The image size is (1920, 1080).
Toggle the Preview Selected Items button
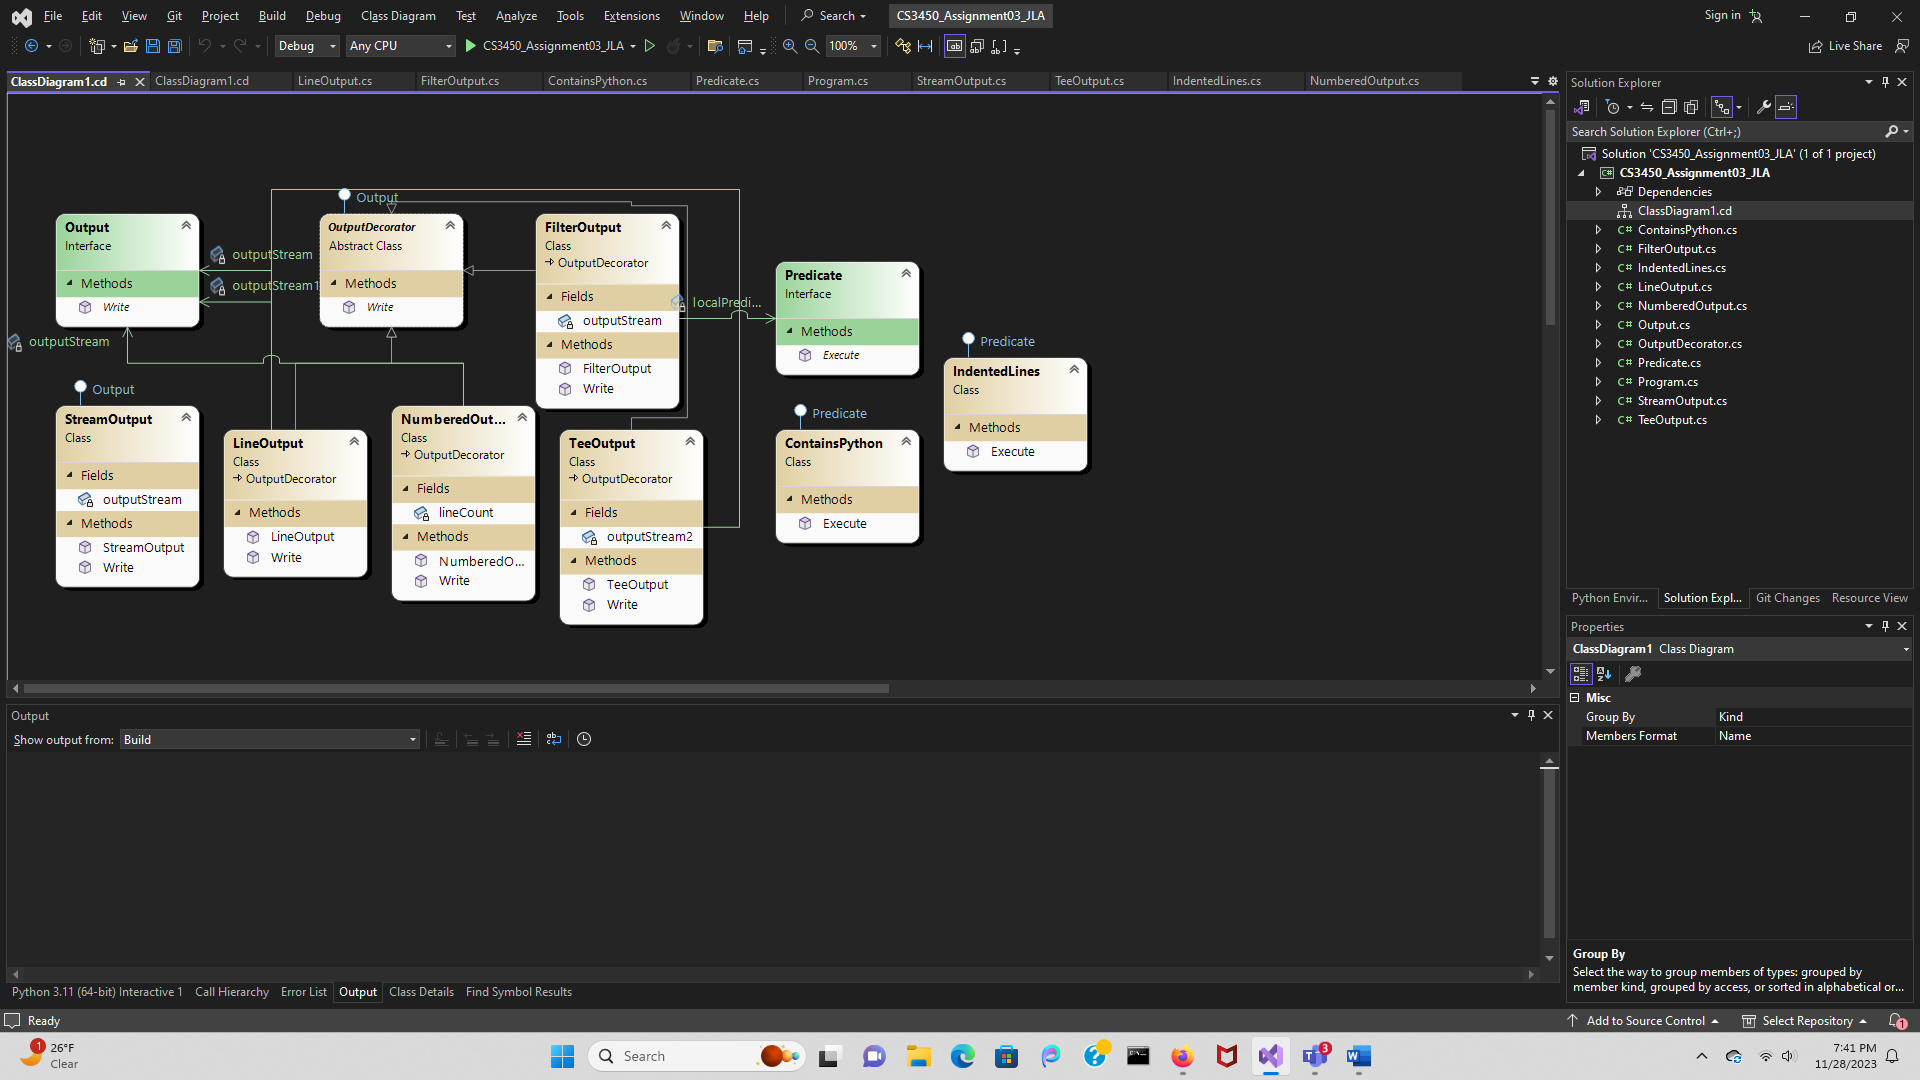(1786, 107)
